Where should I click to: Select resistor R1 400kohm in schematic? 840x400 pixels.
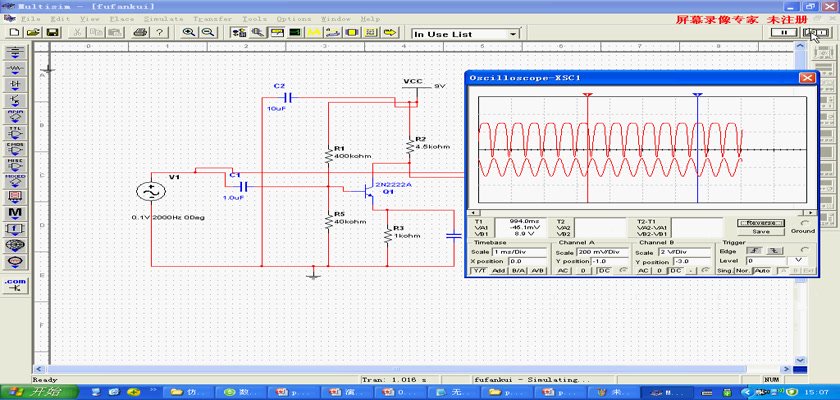pyautogui.click(x=328, y=155)
